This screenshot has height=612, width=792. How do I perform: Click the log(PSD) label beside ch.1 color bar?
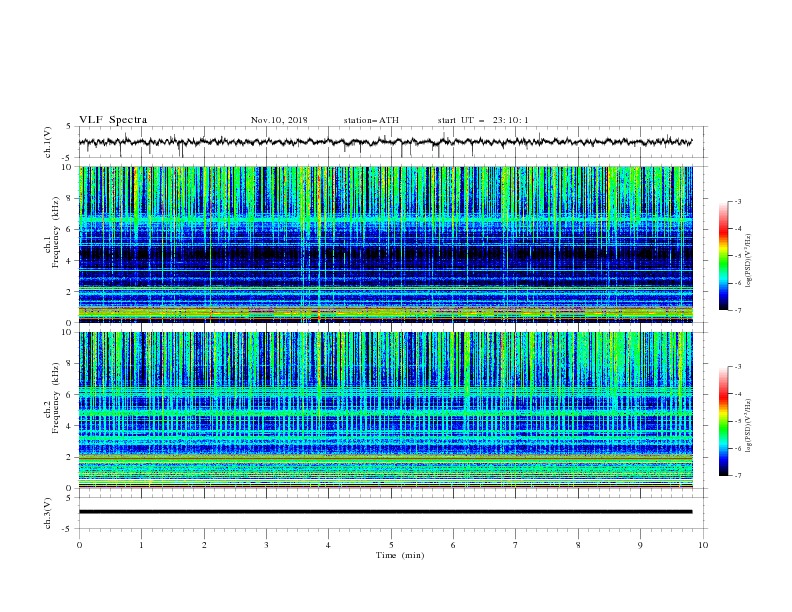tap(749, 261)
